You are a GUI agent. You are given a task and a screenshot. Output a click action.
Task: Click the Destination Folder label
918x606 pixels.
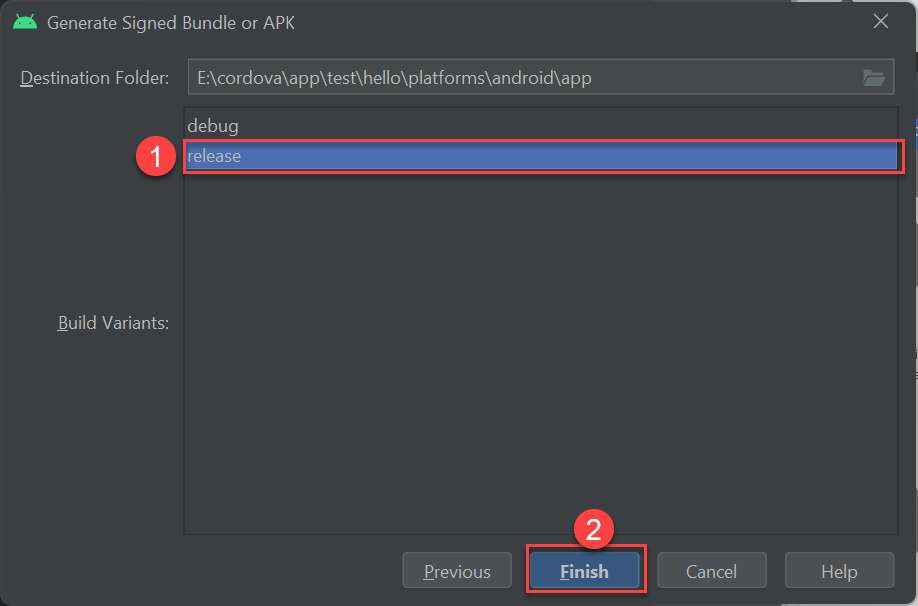[x=95, y=78]
